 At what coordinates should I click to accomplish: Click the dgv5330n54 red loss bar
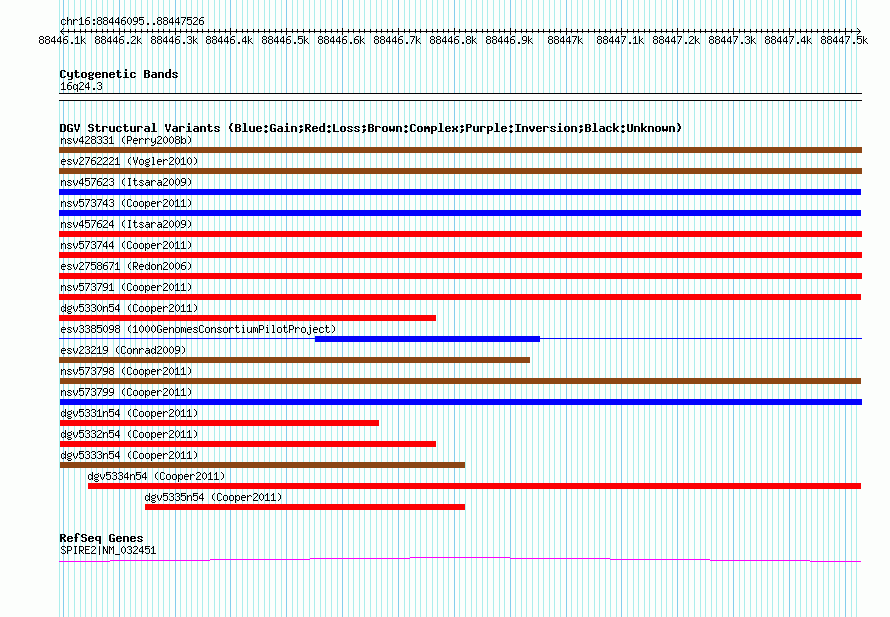pos(247,318)
